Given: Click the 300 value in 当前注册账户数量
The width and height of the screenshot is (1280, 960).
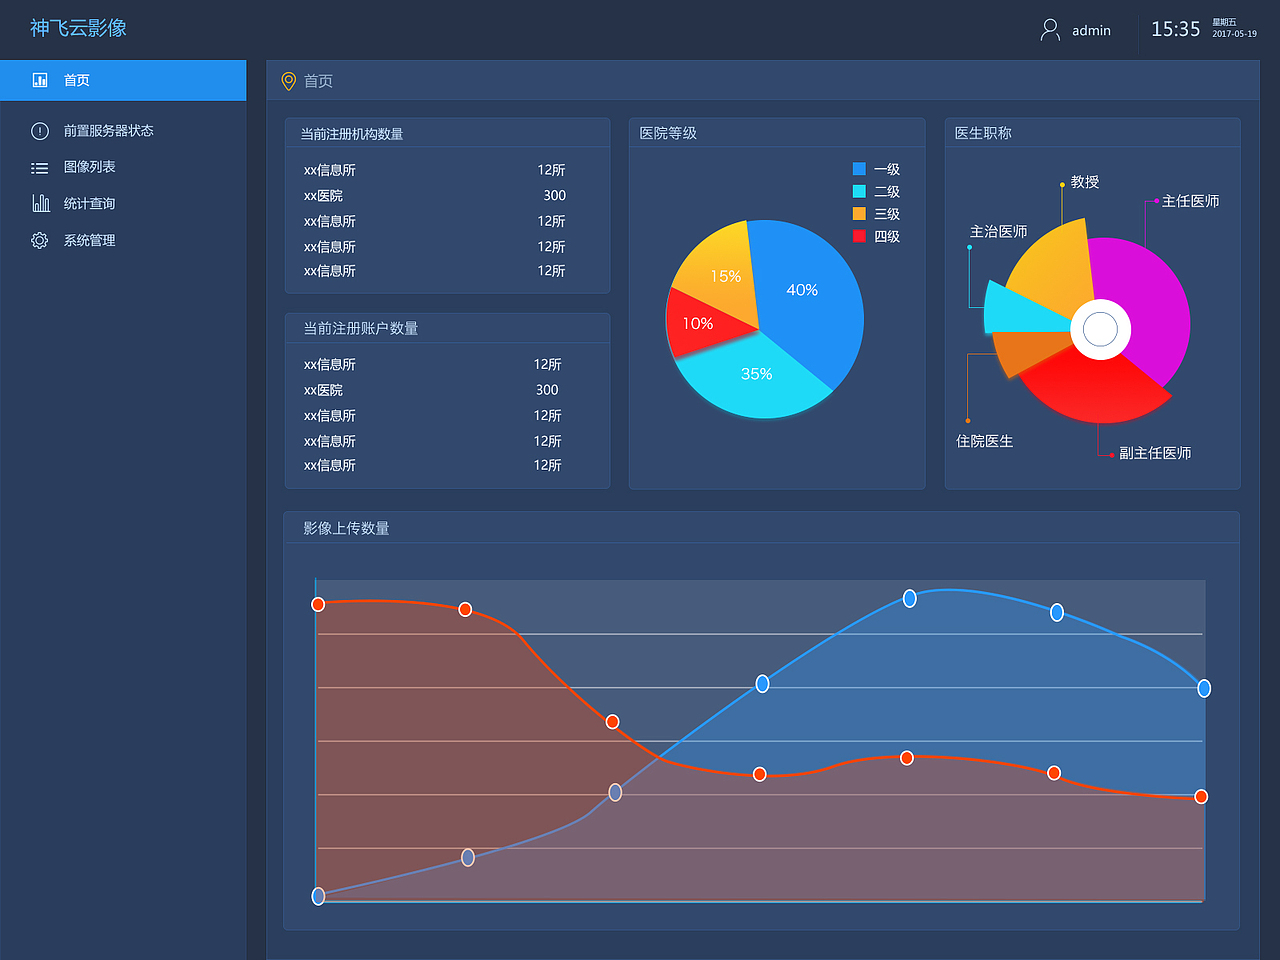Looking at the screenshot, I should click(547, 390).
